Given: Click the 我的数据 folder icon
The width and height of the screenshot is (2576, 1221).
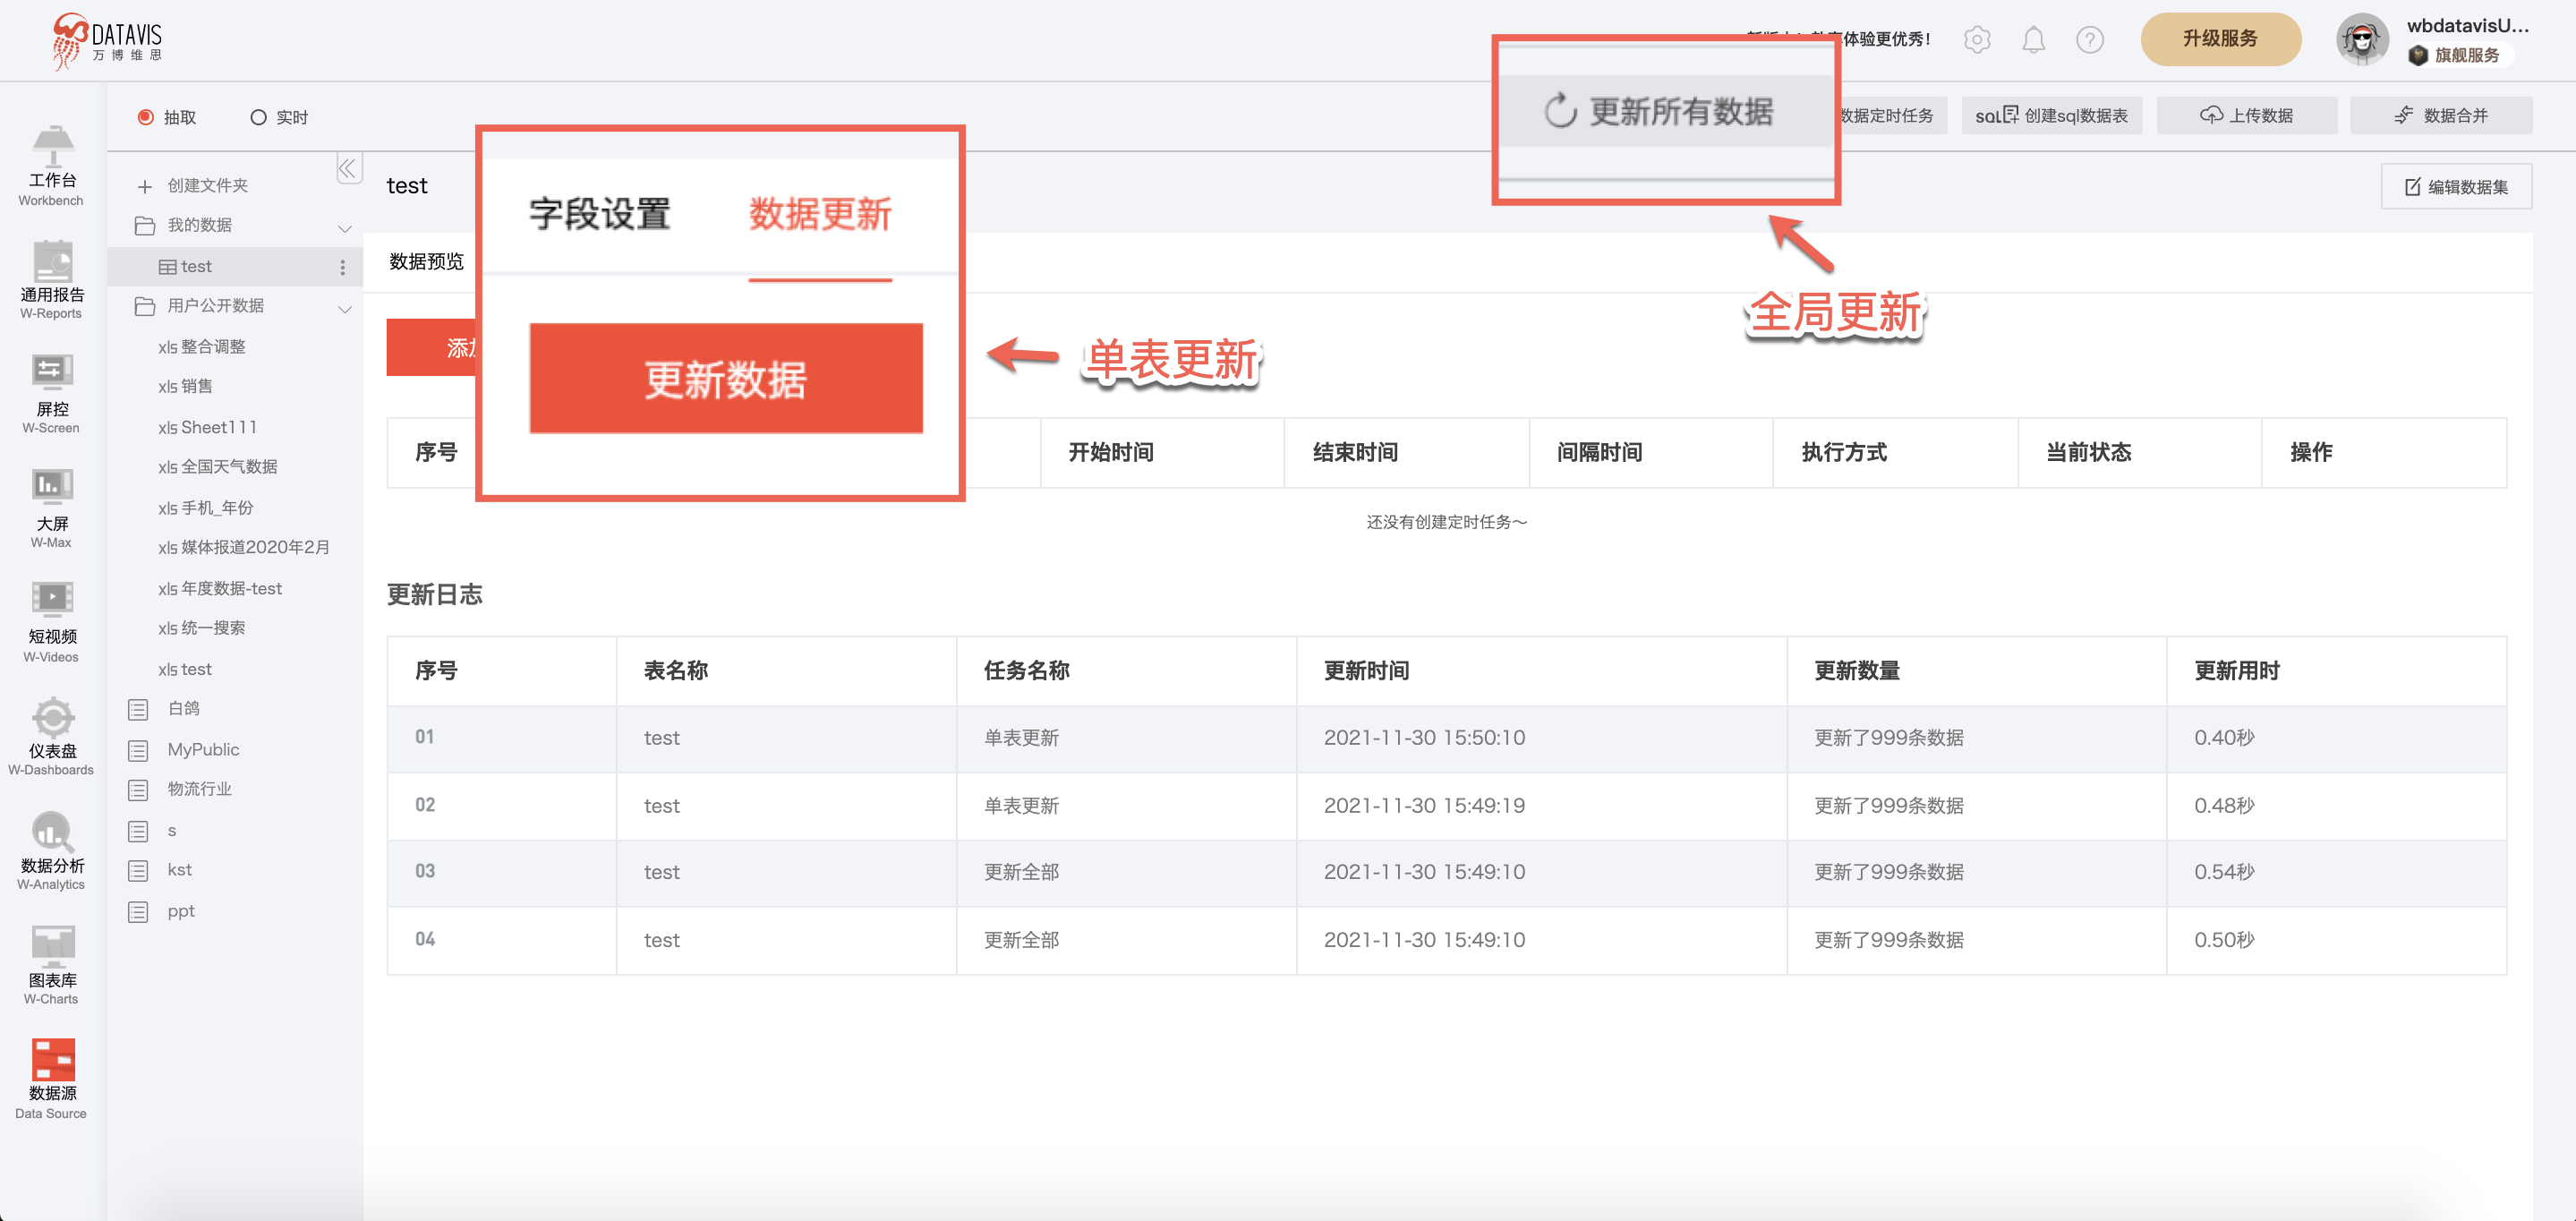Looking at the screenshot, I should [x=145, y=226].
